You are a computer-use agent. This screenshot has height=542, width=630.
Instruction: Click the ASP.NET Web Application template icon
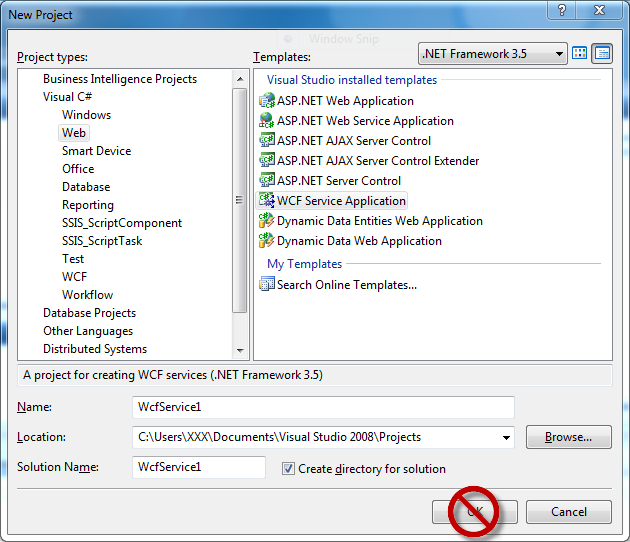267,100
